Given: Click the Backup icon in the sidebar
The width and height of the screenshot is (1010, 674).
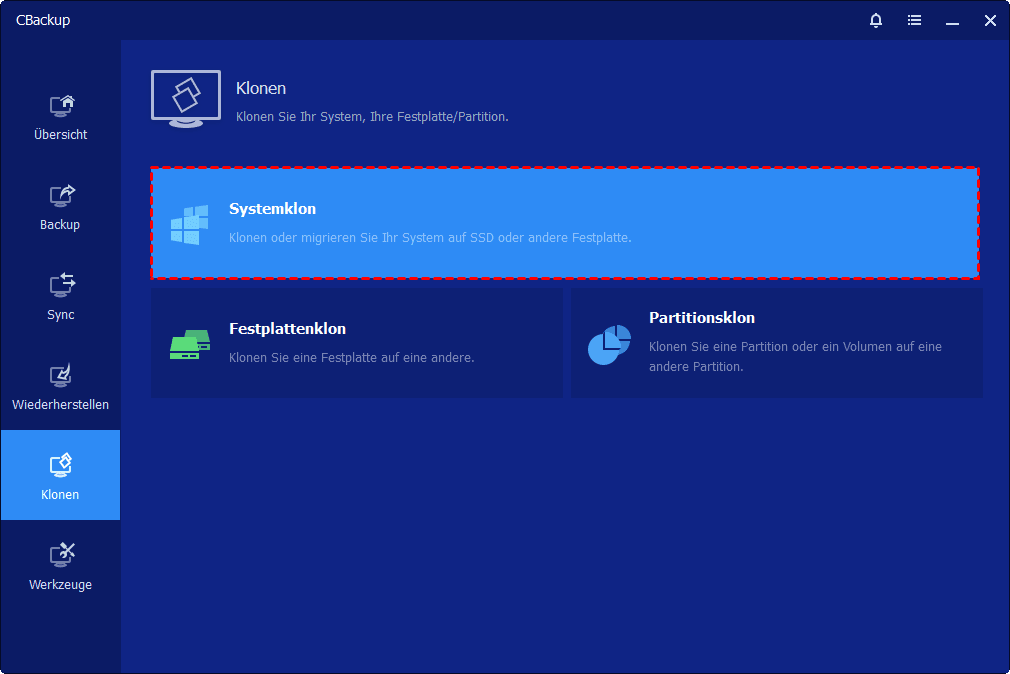Looking at the screenshot, I should [x=61, y=195].
